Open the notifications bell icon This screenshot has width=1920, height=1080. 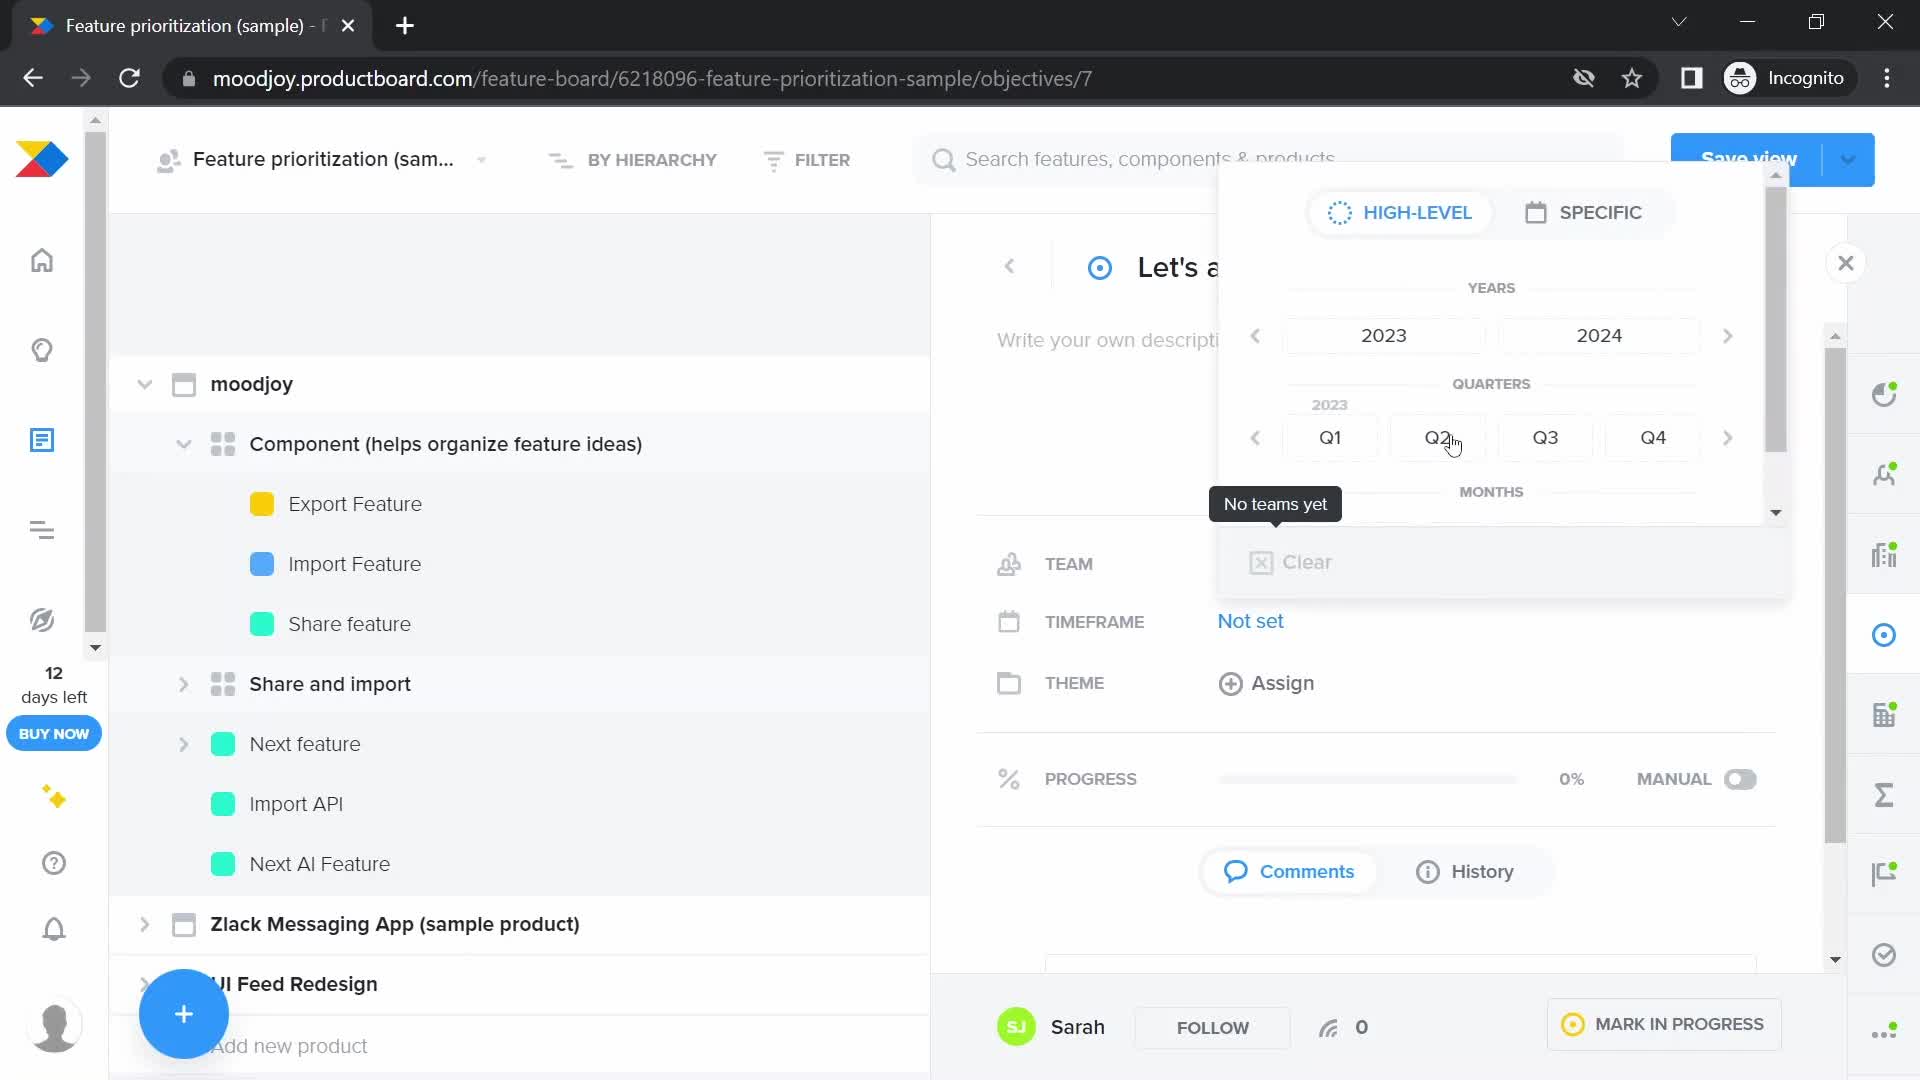coord(54,929)
